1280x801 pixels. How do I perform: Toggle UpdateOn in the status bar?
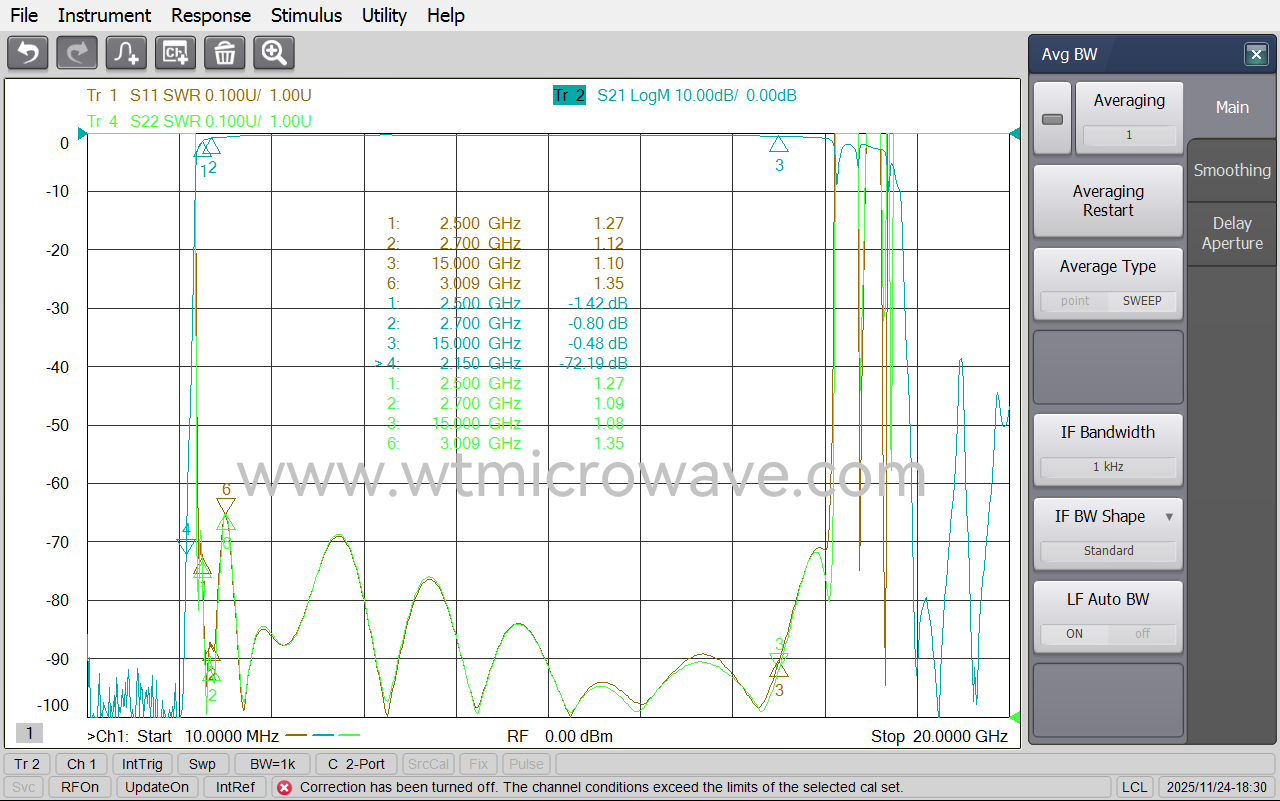tap(157, 787)
